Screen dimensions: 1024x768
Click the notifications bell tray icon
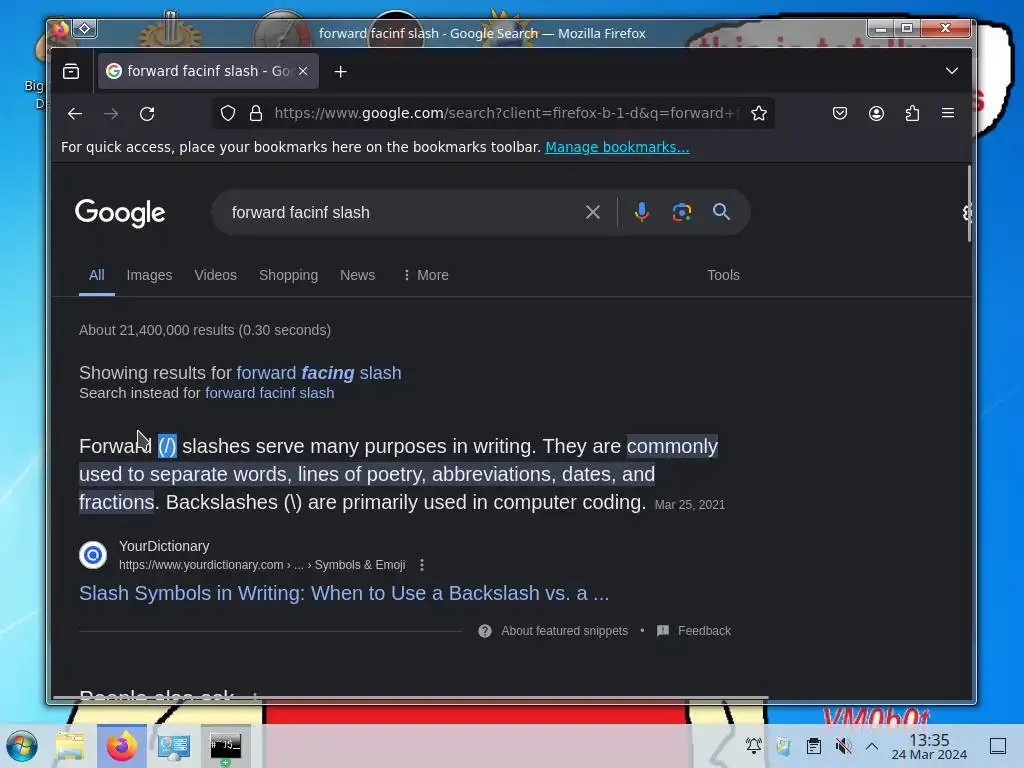point(754,746)
